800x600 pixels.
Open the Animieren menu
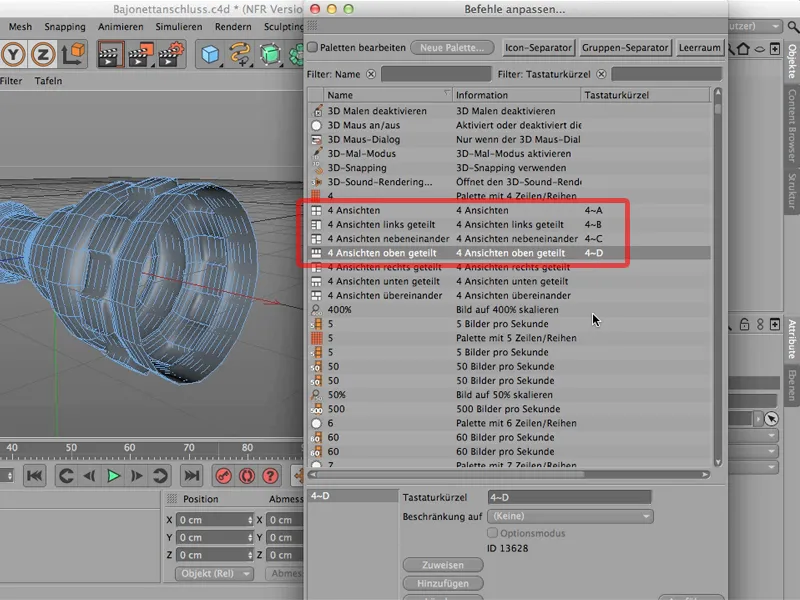120,27
